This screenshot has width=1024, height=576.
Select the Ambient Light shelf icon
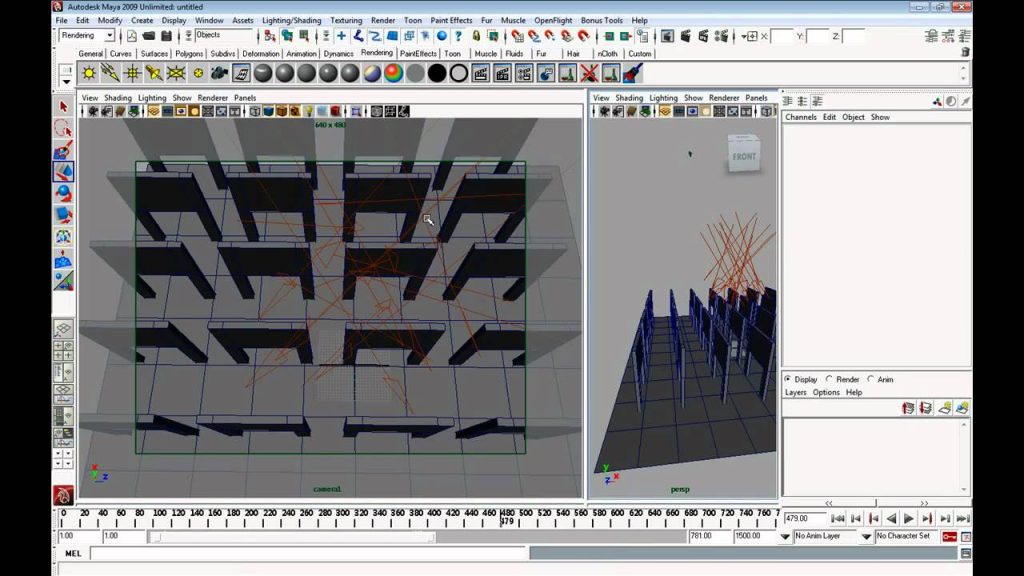[x=89, y=73]
